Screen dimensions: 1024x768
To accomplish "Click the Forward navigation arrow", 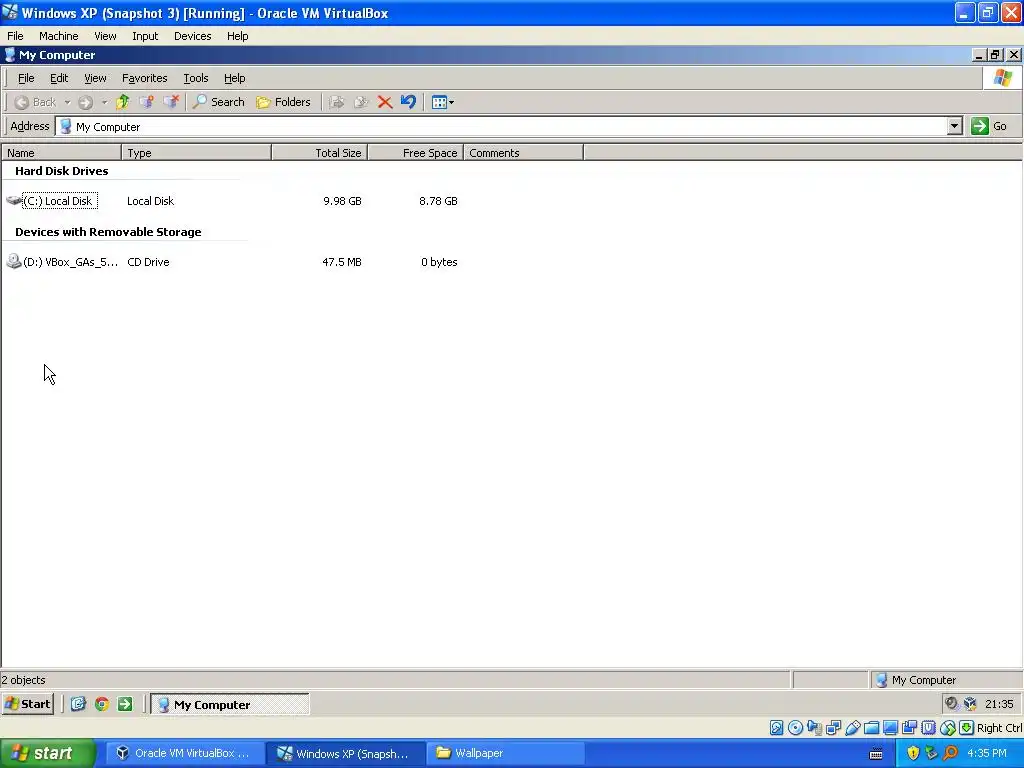I will click(86, 102).
